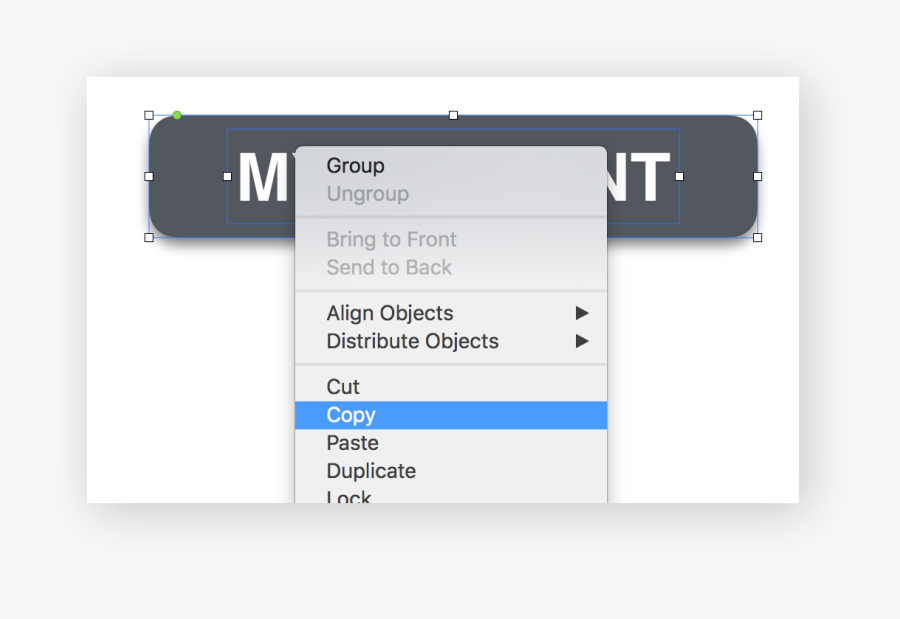The width and height of the screenshot is (900, 619).
Task: Select the Group command
Action: click(x=356, y=165)
